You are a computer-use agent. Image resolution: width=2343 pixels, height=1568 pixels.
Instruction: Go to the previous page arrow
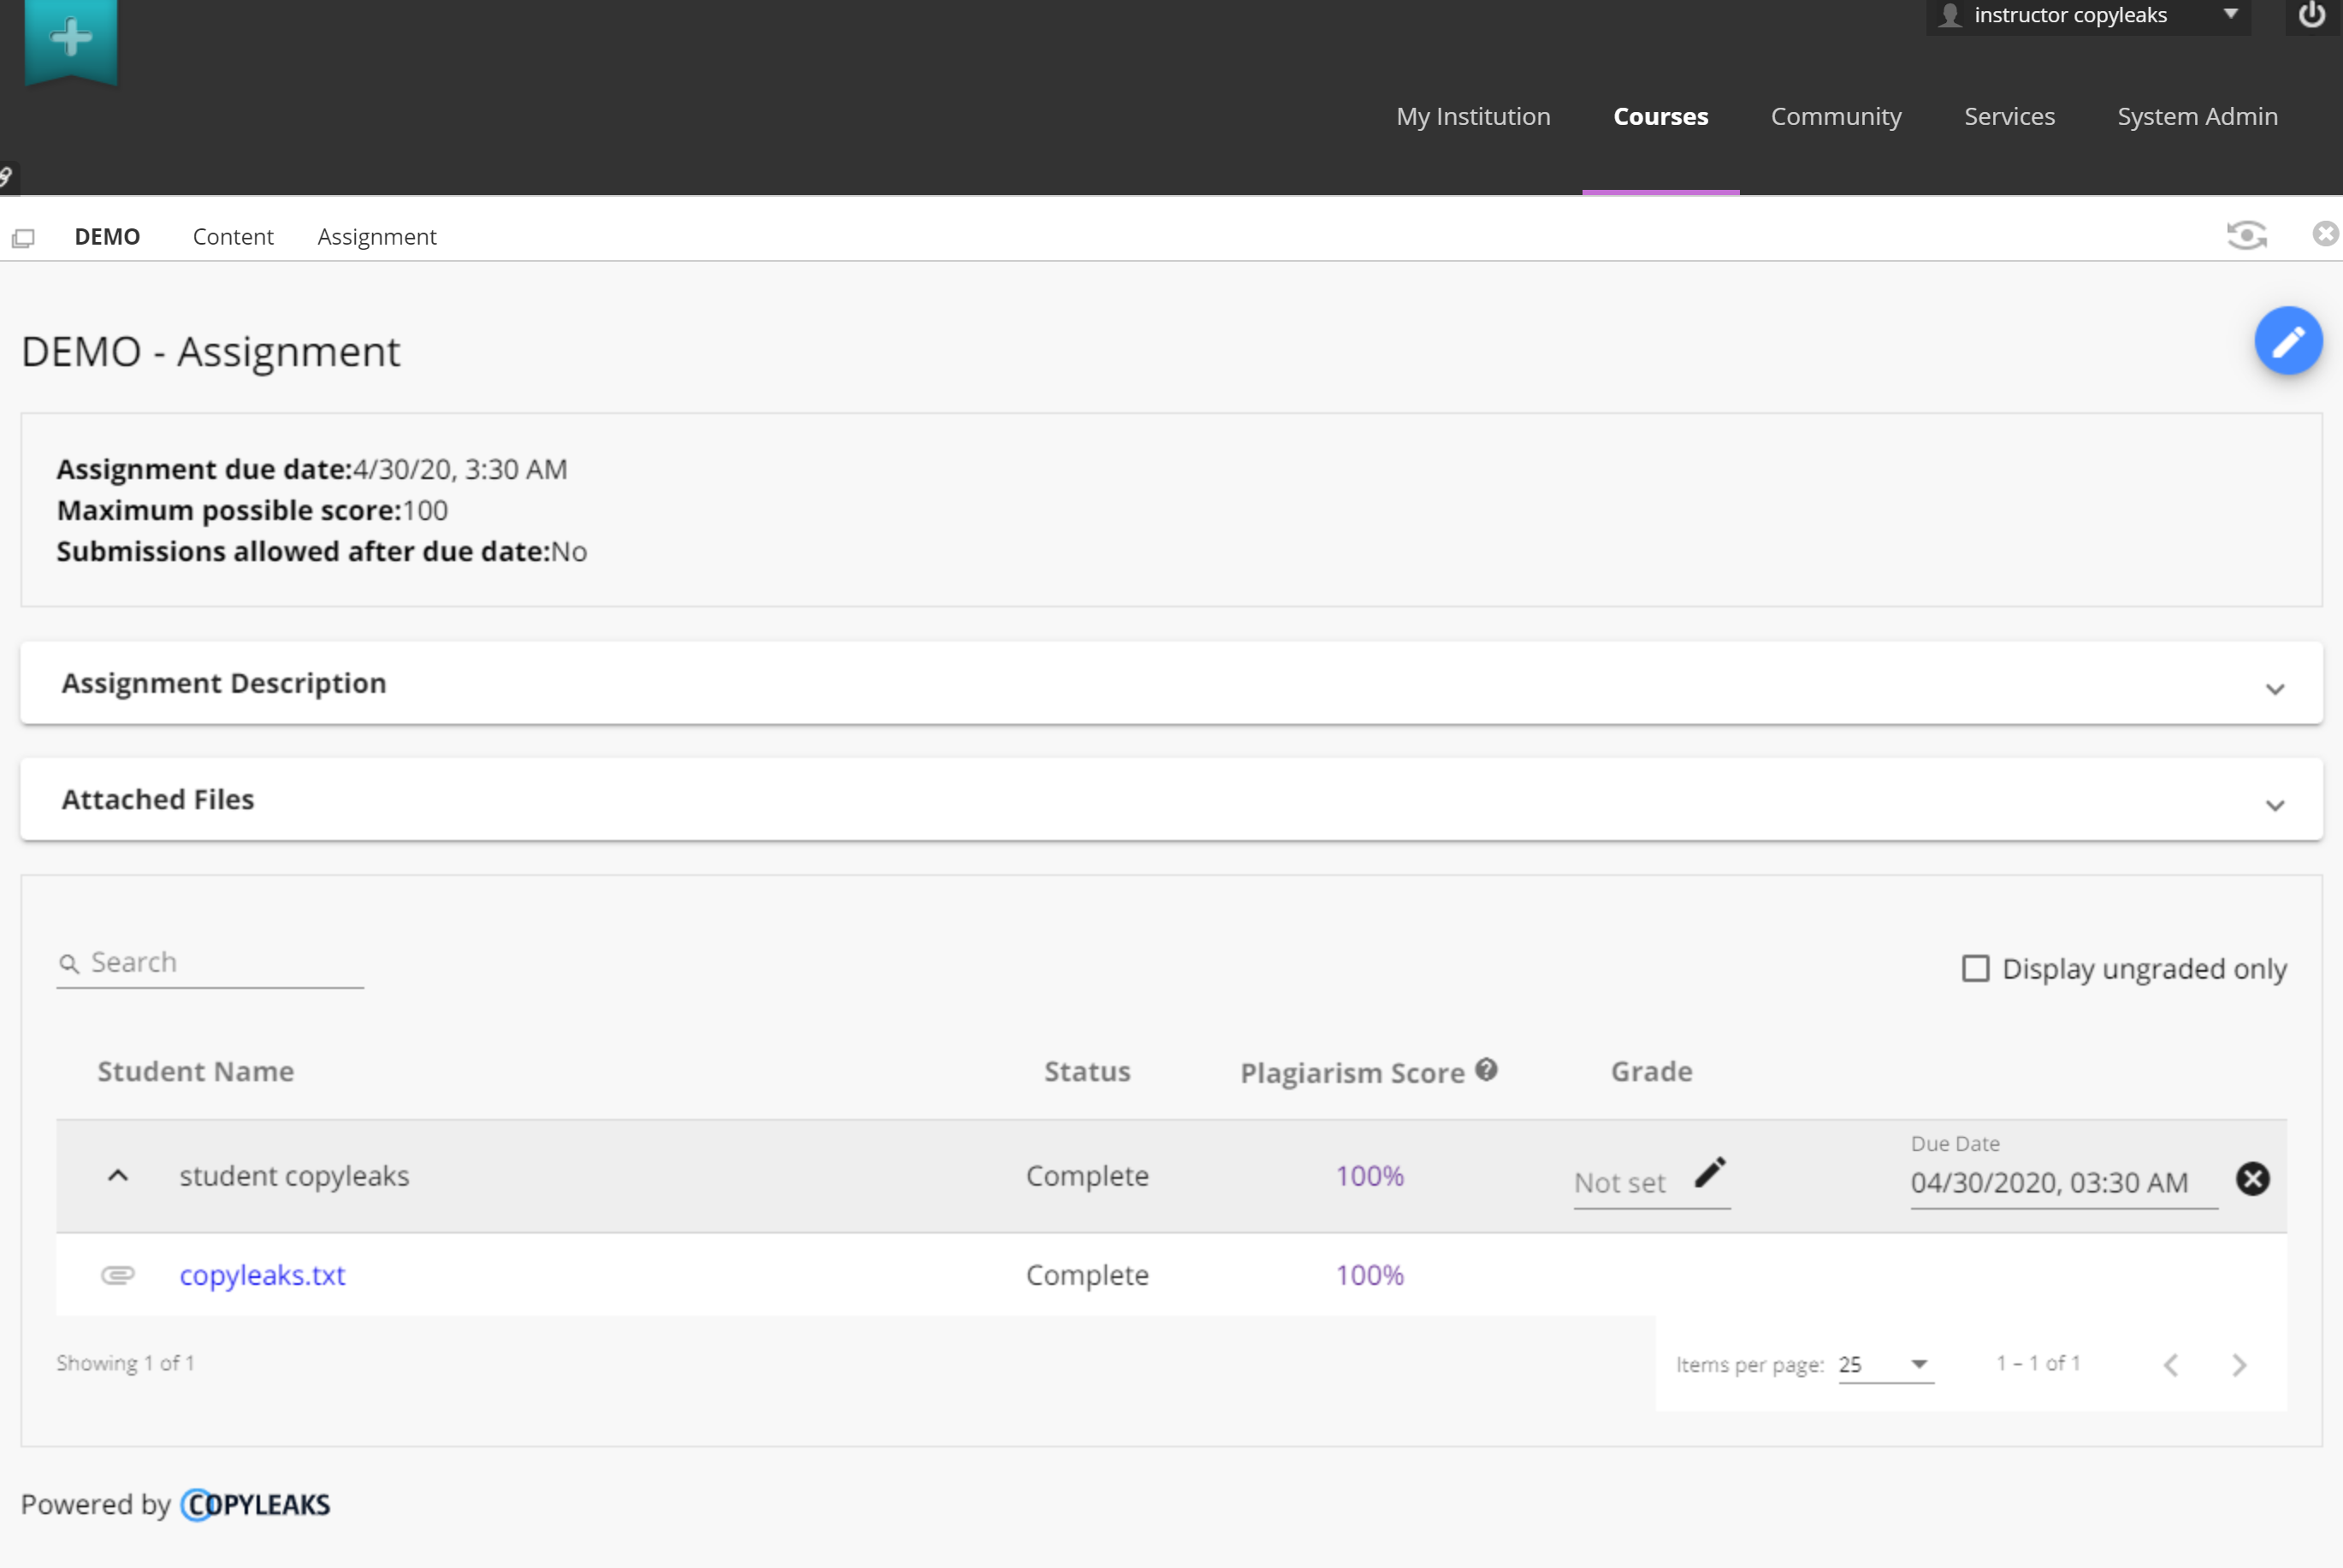[2171, 1365]
